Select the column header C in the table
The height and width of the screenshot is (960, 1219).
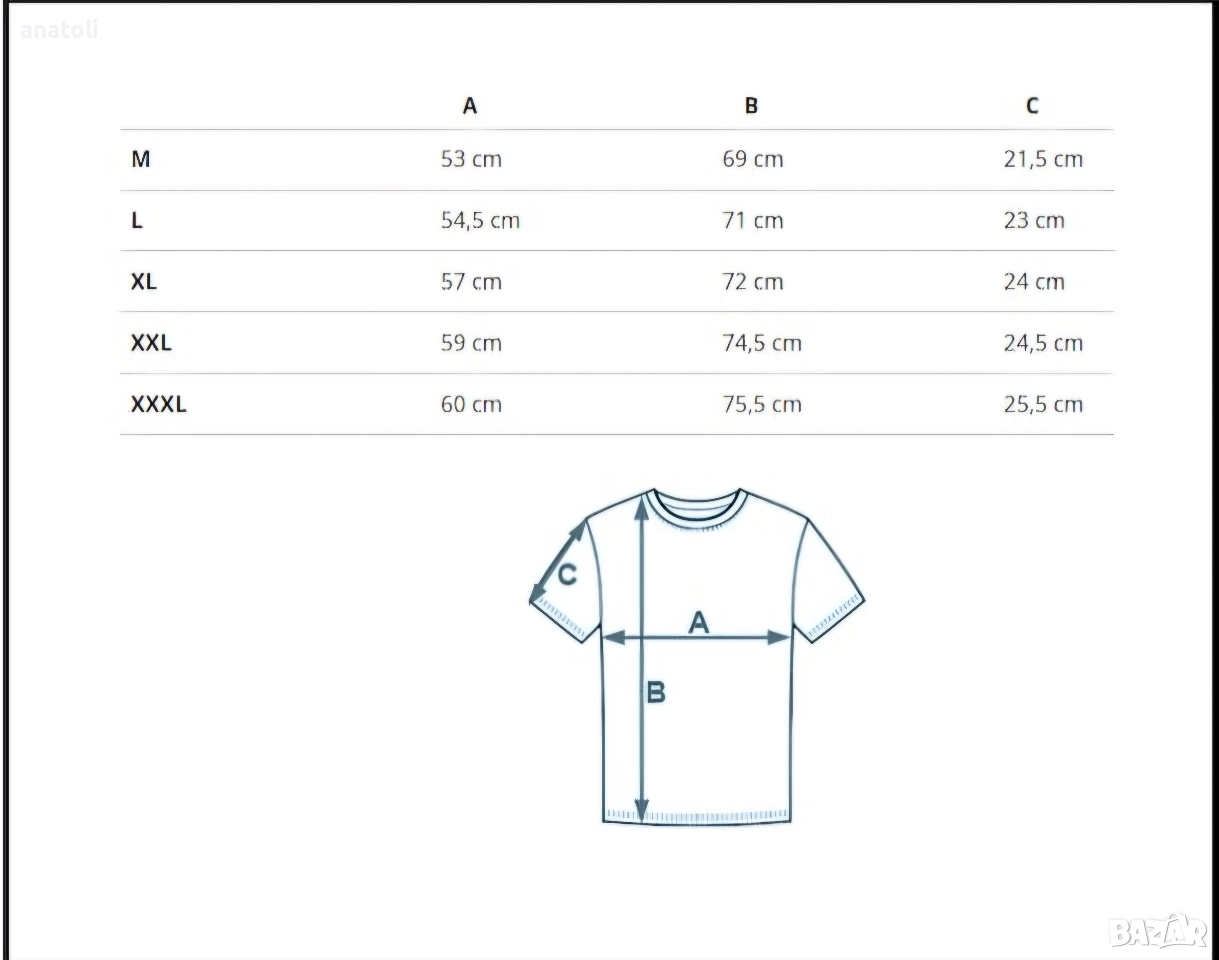click(1032, 105)
